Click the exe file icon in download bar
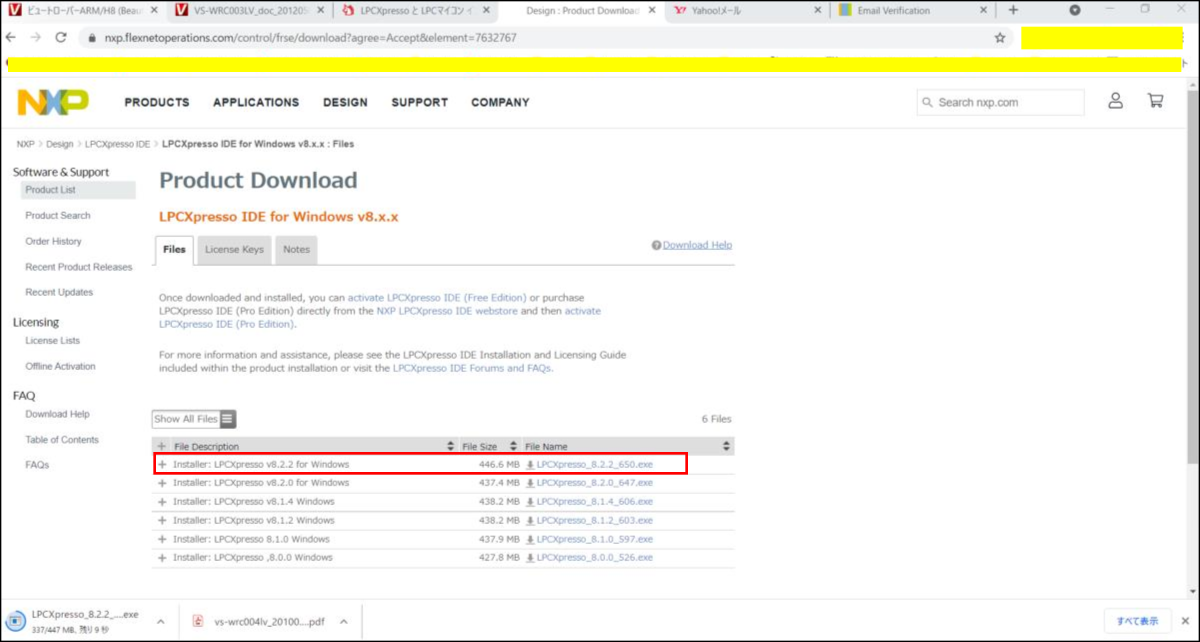The height and width of the screenshot is (642, 1200). [16, 621]
